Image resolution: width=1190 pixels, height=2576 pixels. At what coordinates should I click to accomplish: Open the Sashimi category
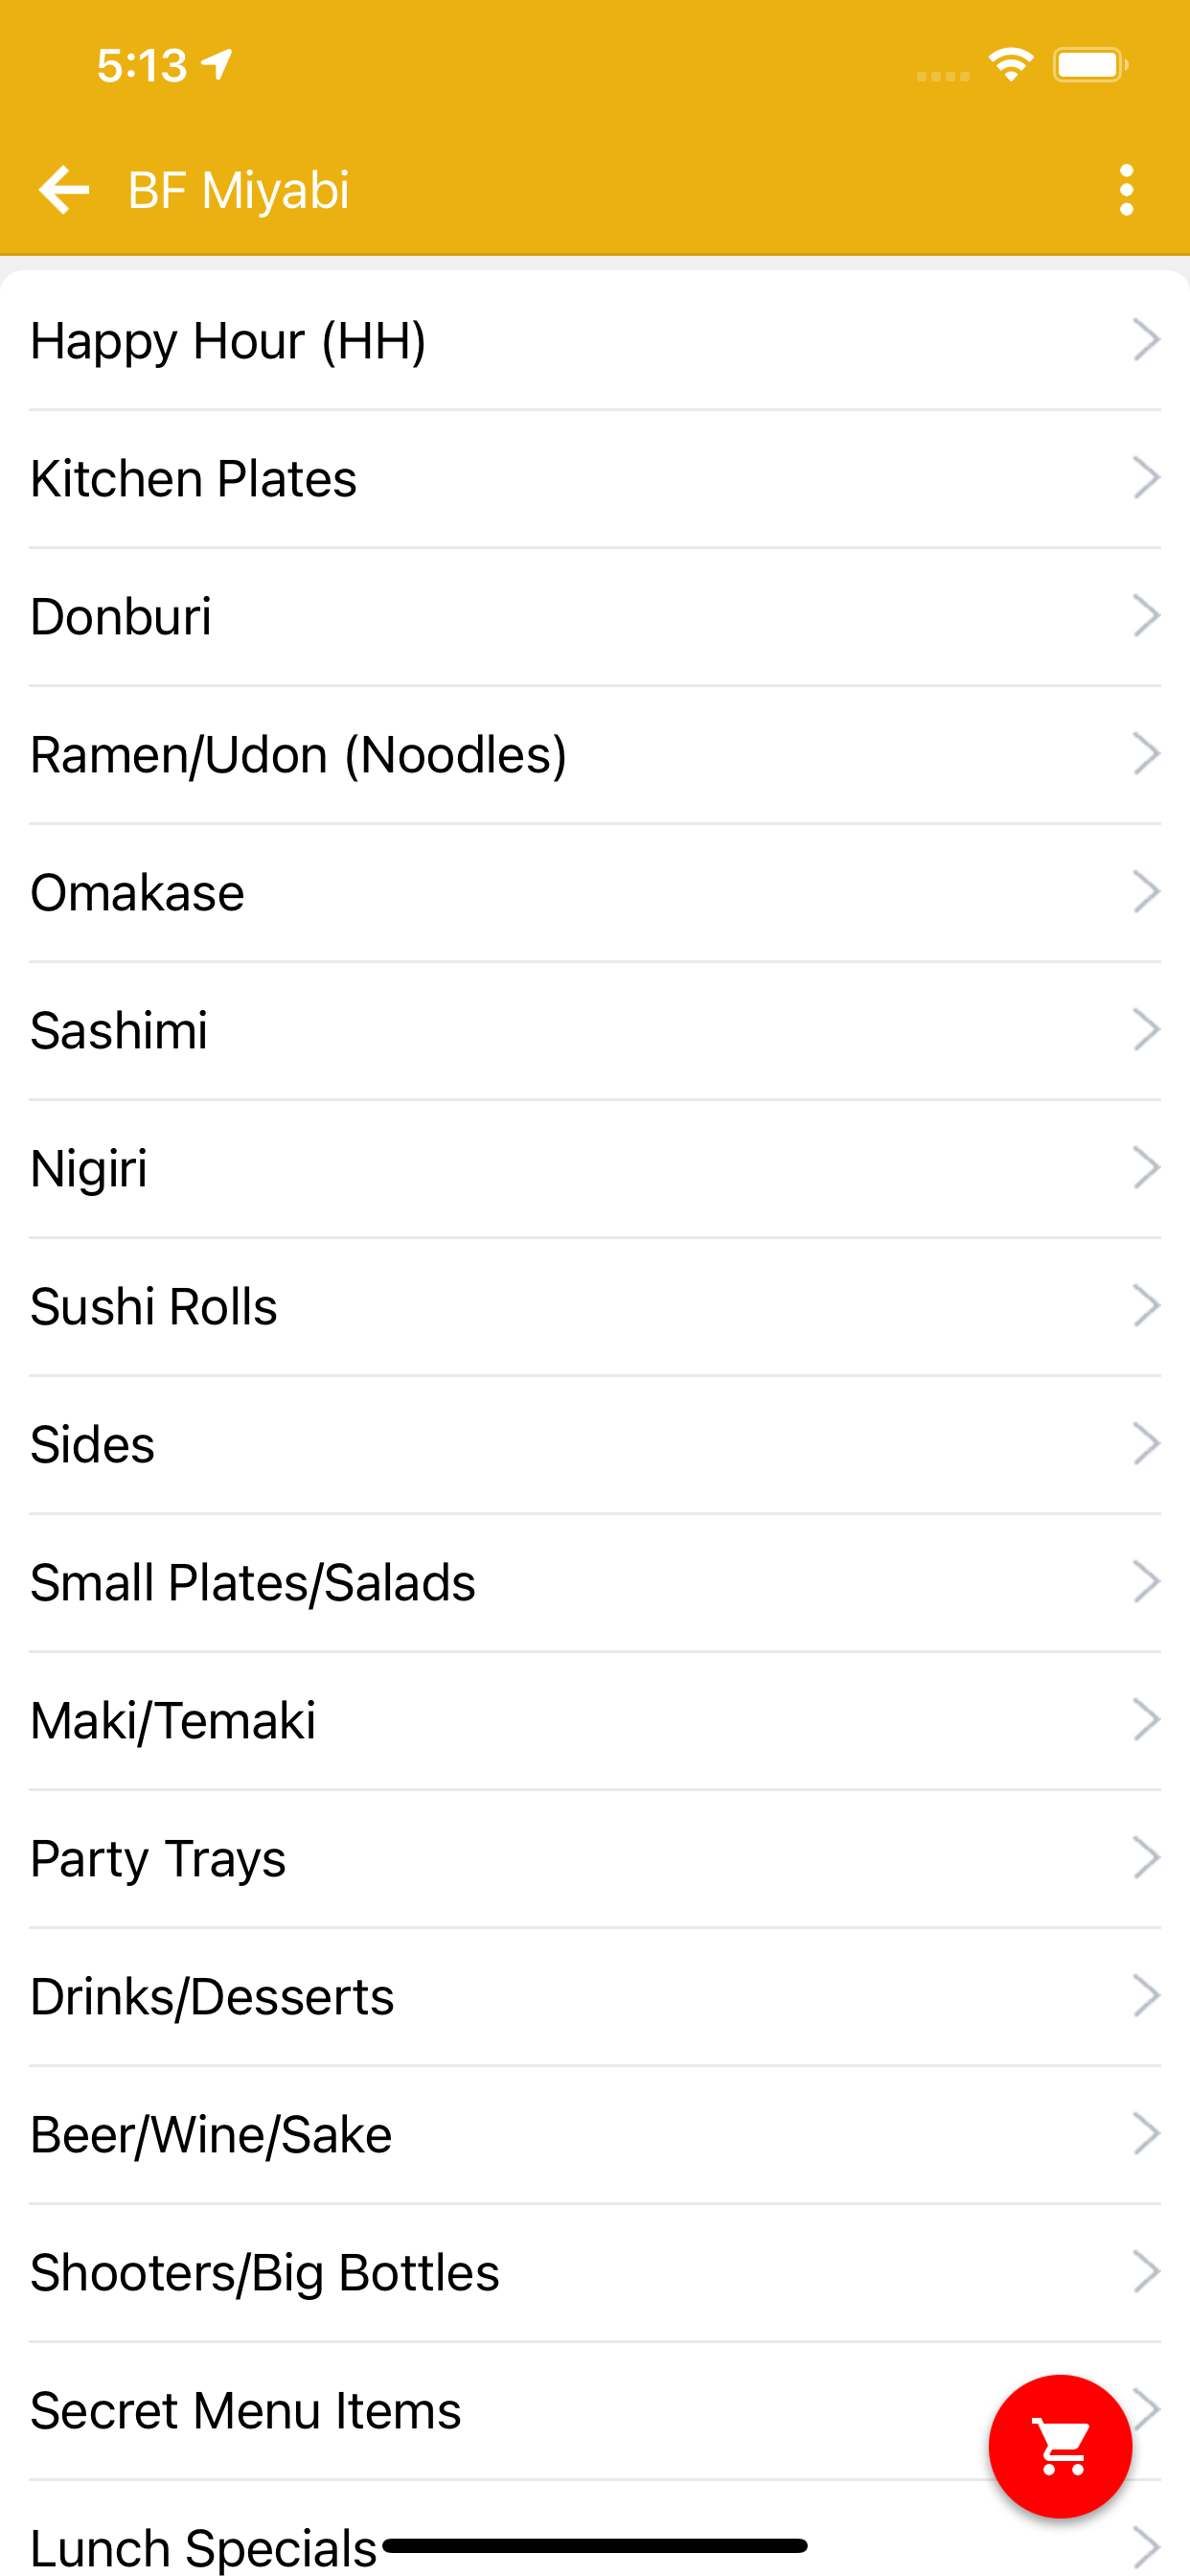119,1030
